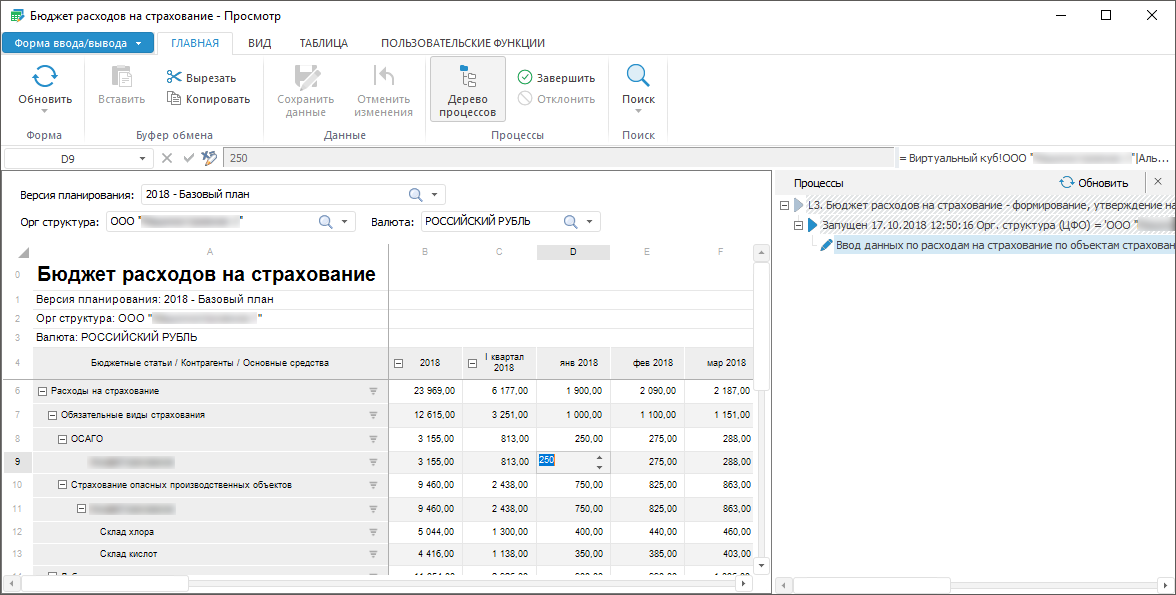Open the Версия планирования dropdown
This screenshot has width=1176, height=595.
click(x=435, y=194)
